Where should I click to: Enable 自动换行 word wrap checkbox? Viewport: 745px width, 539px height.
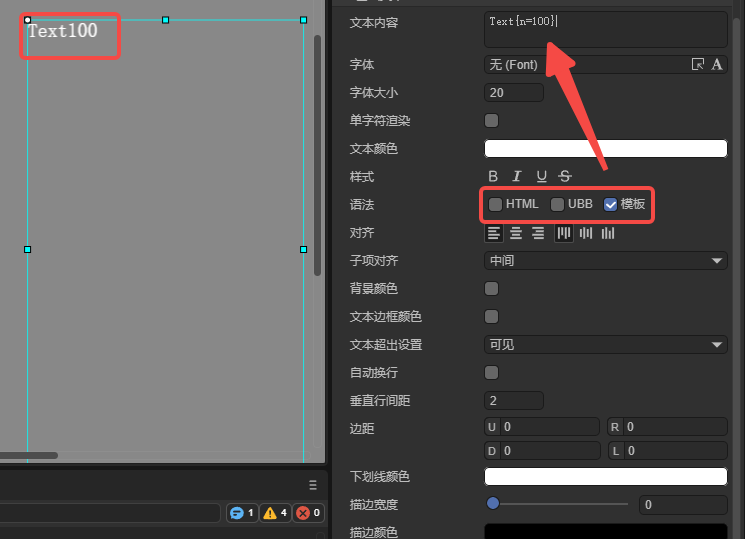492,373
